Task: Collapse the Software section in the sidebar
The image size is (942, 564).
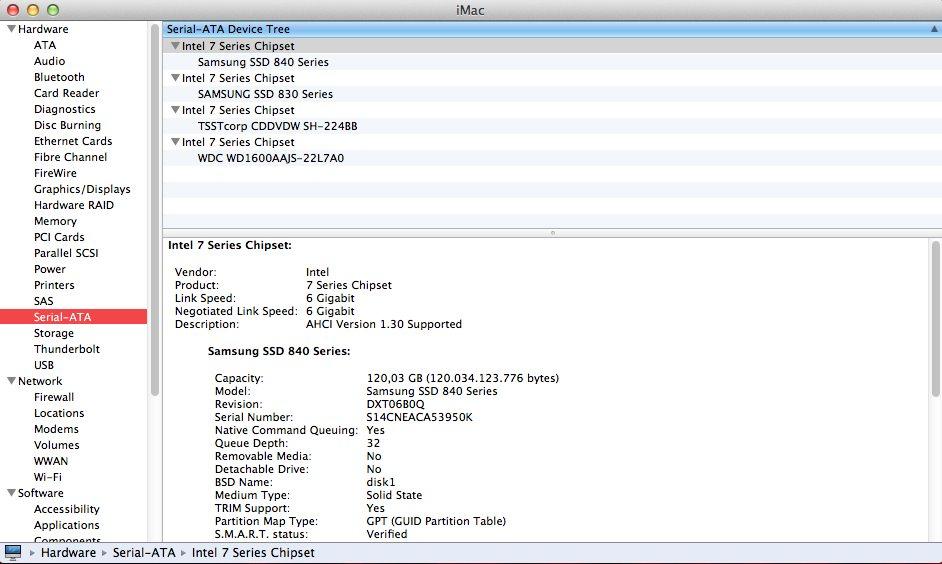Action: [11, 493]
